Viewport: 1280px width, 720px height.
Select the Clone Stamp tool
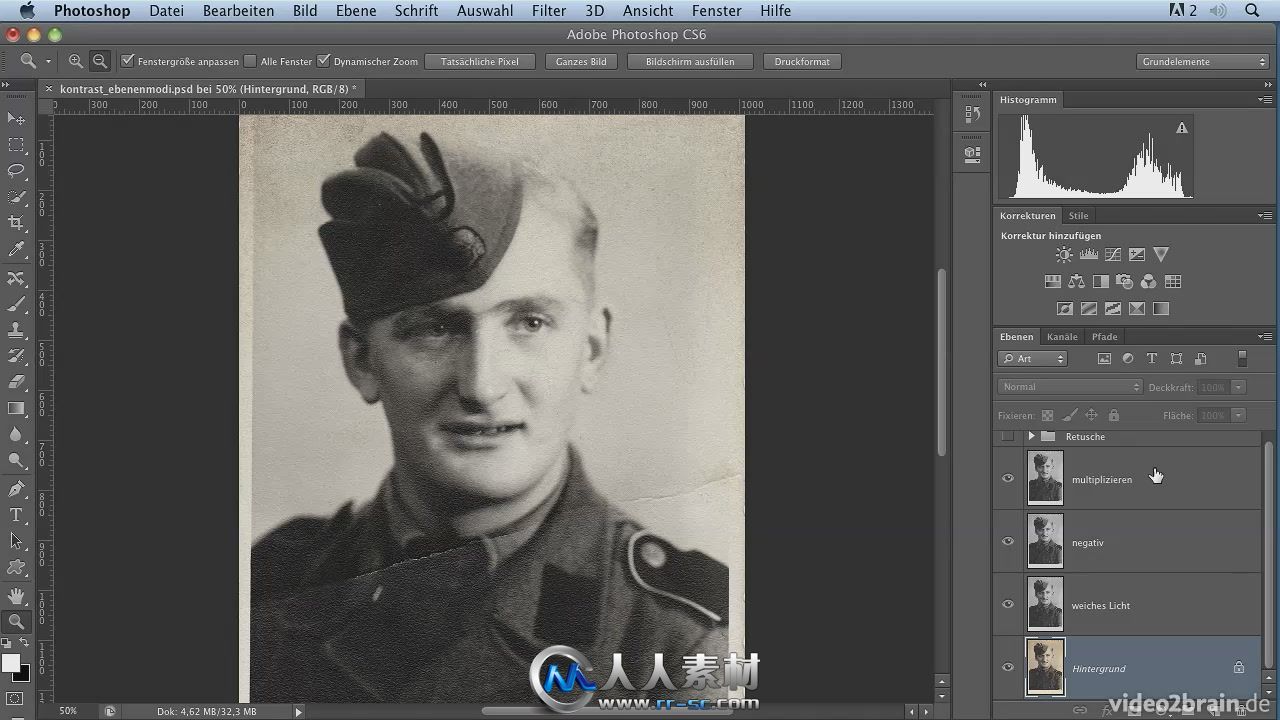tap(16, 331)
